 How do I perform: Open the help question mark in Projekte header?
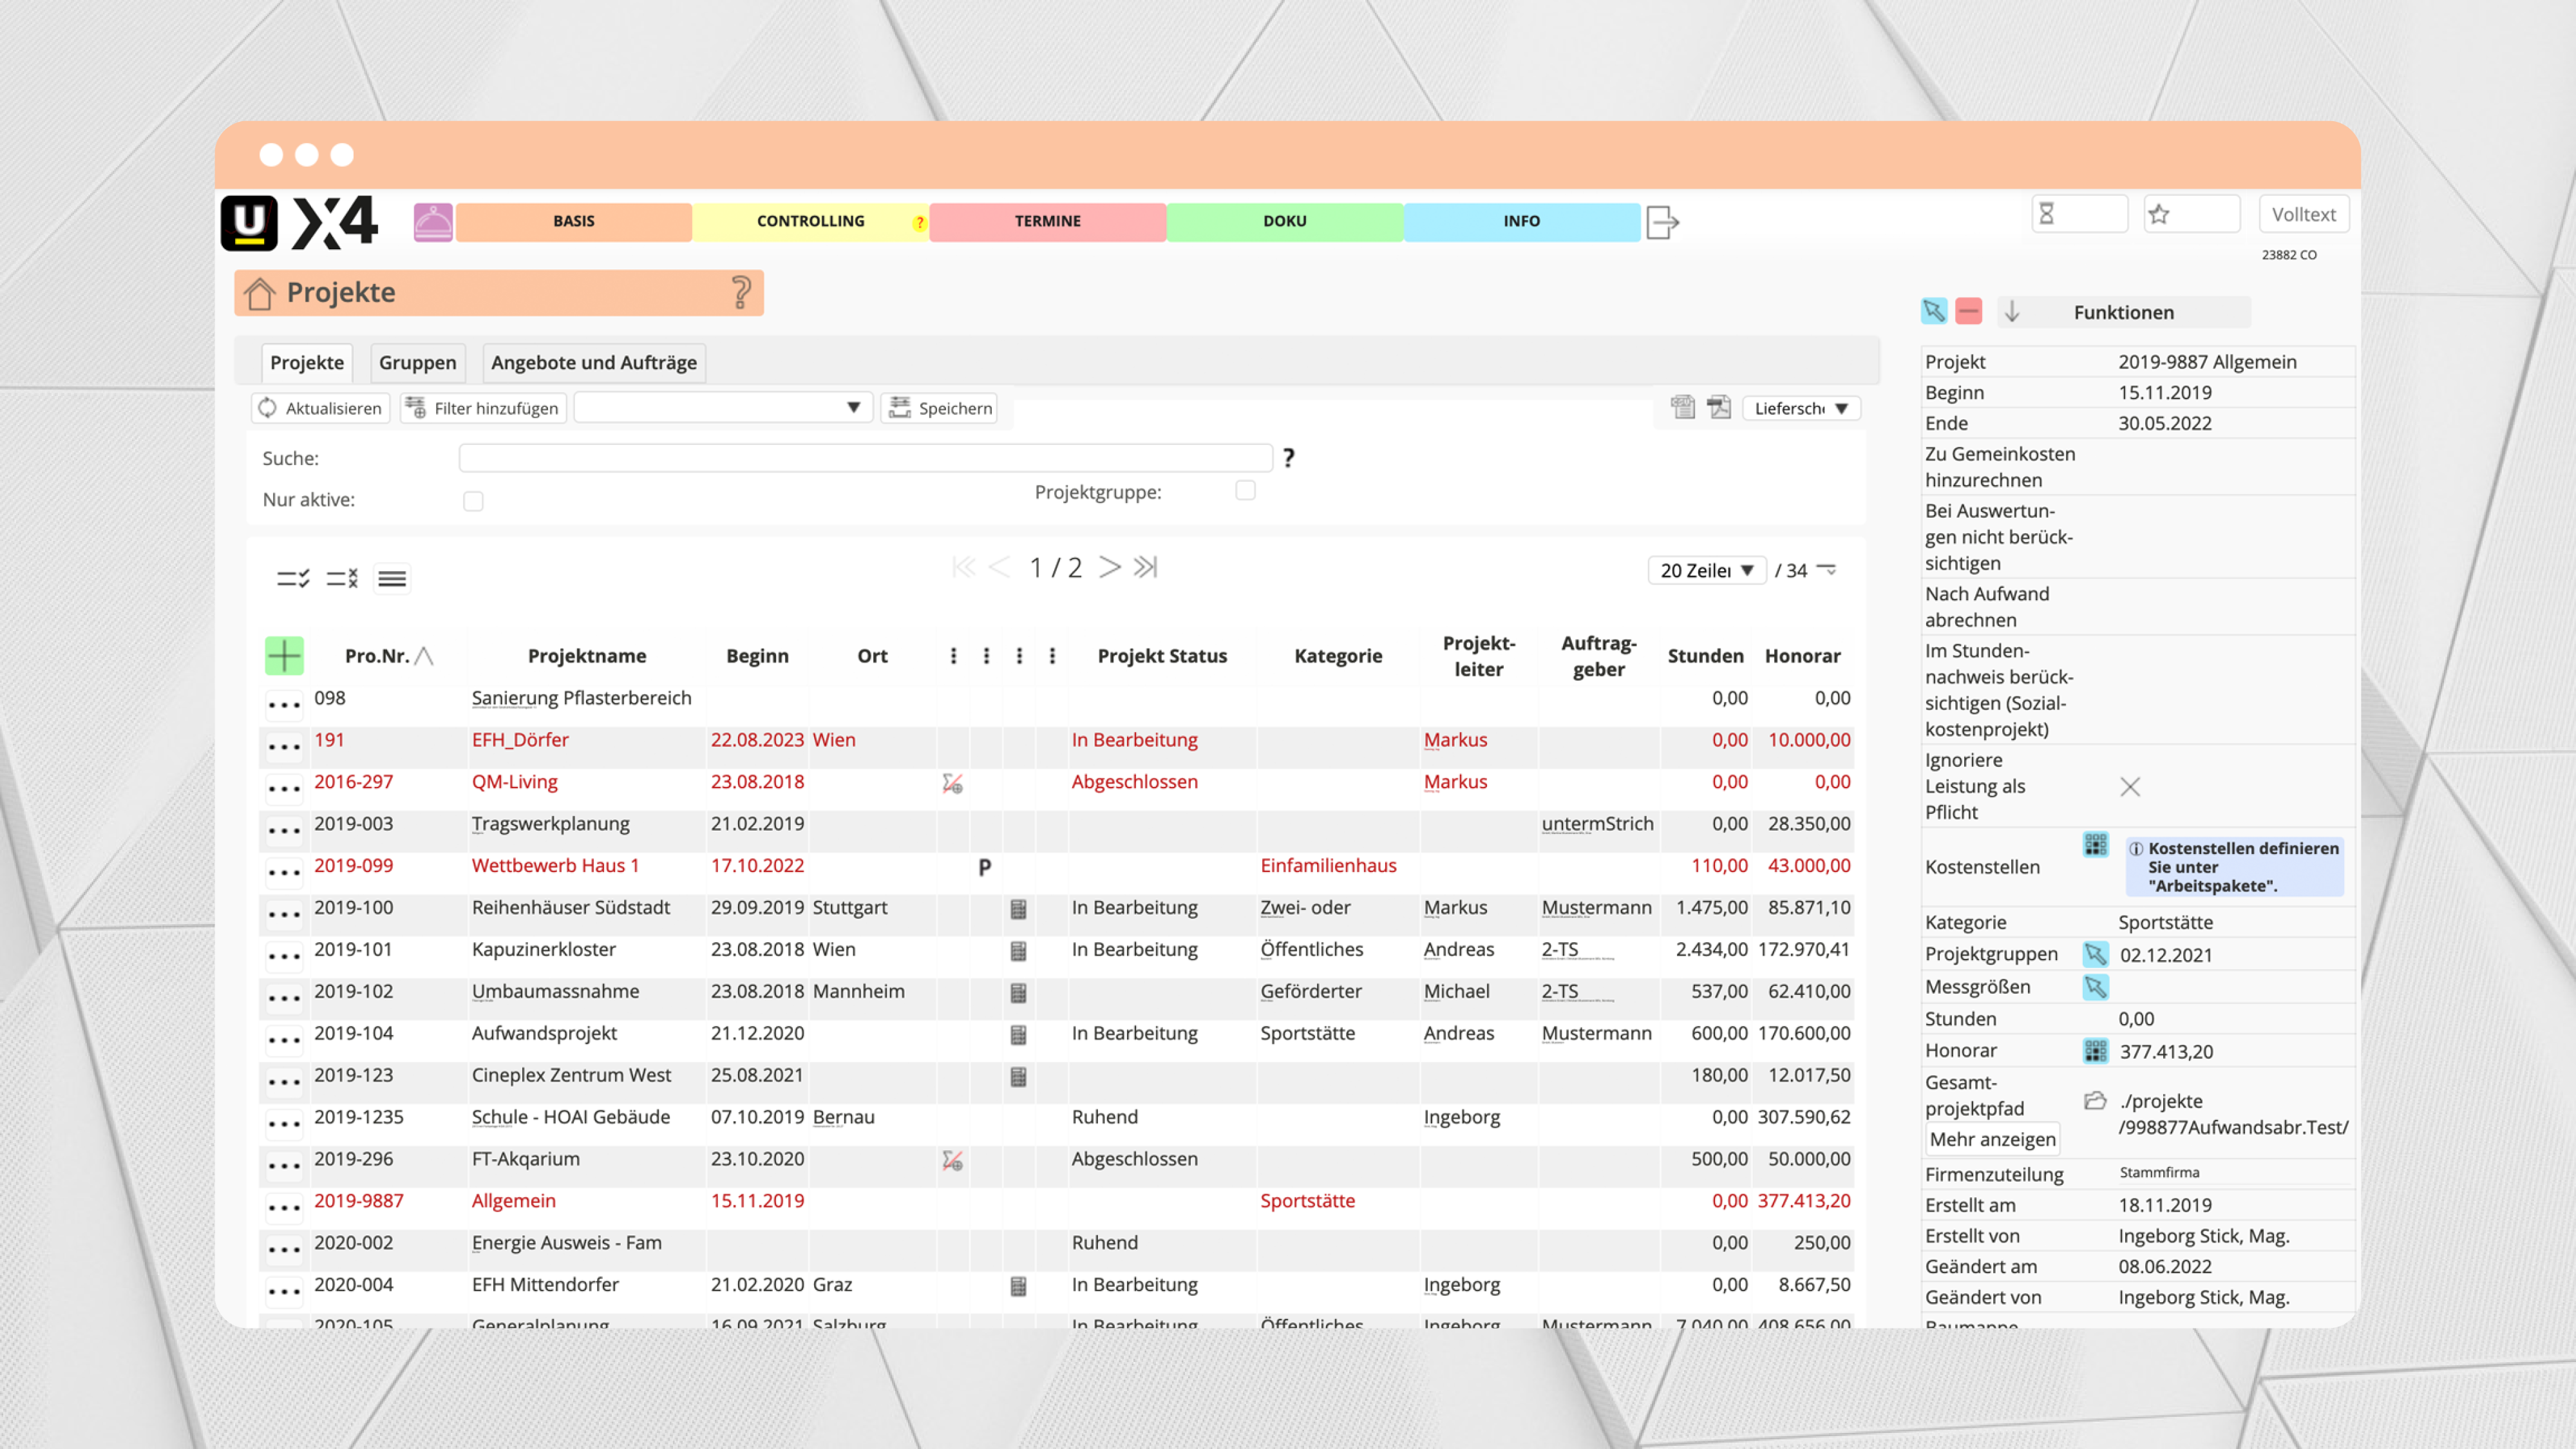click(740, 292)
